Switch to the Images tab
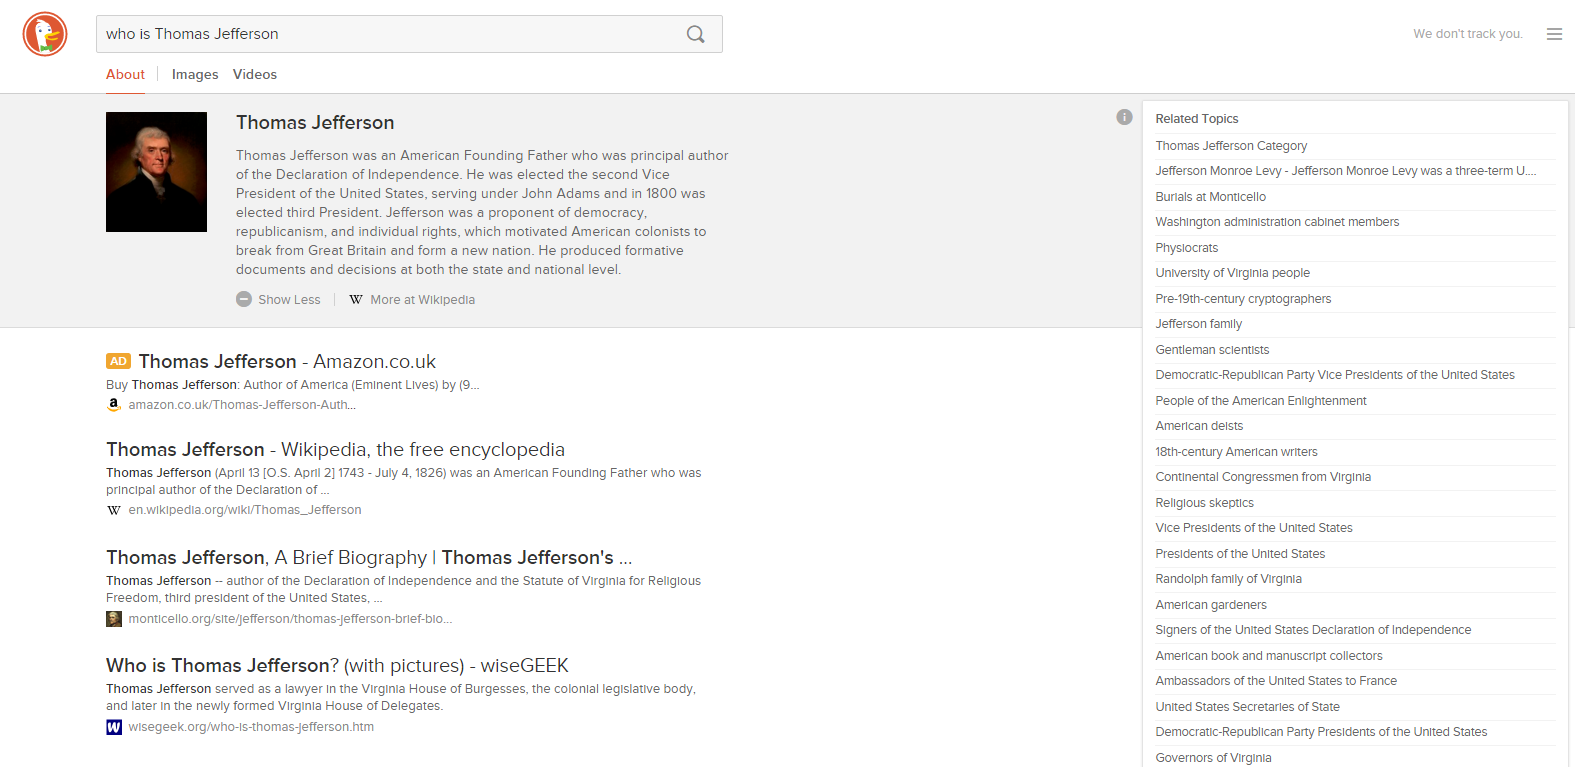 [195, 74]
